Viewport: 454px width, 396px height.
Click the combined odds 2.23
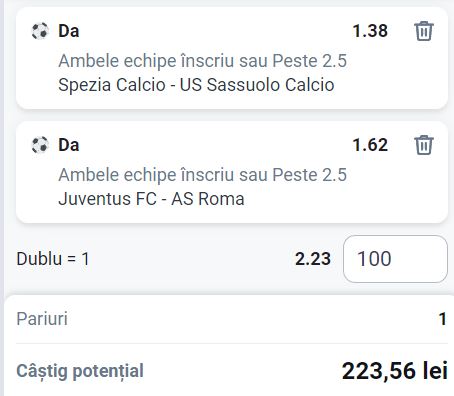point(313,259)
